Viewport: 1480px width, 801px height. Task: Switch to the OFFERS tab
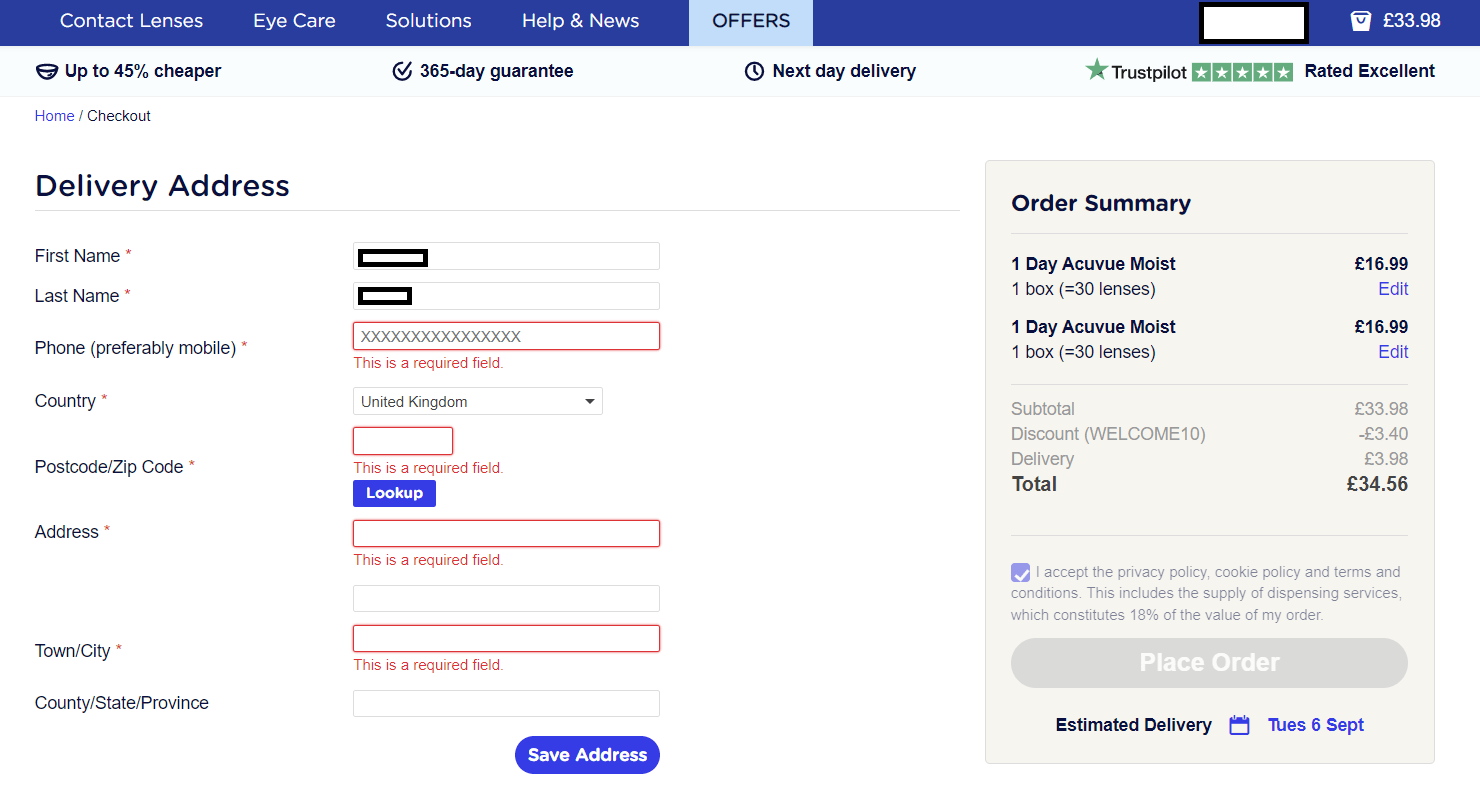pyautogui.click(x=750, y=21)
